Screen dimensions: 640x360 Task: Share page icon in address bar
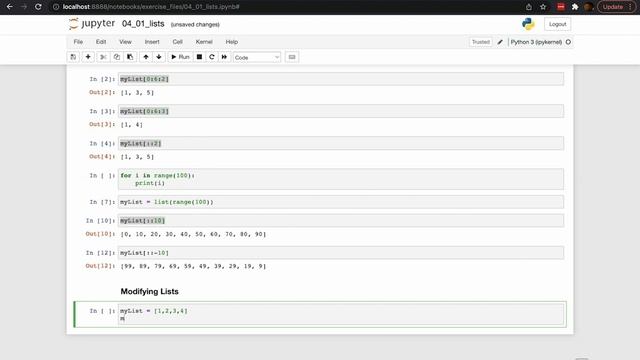[529, 7]
